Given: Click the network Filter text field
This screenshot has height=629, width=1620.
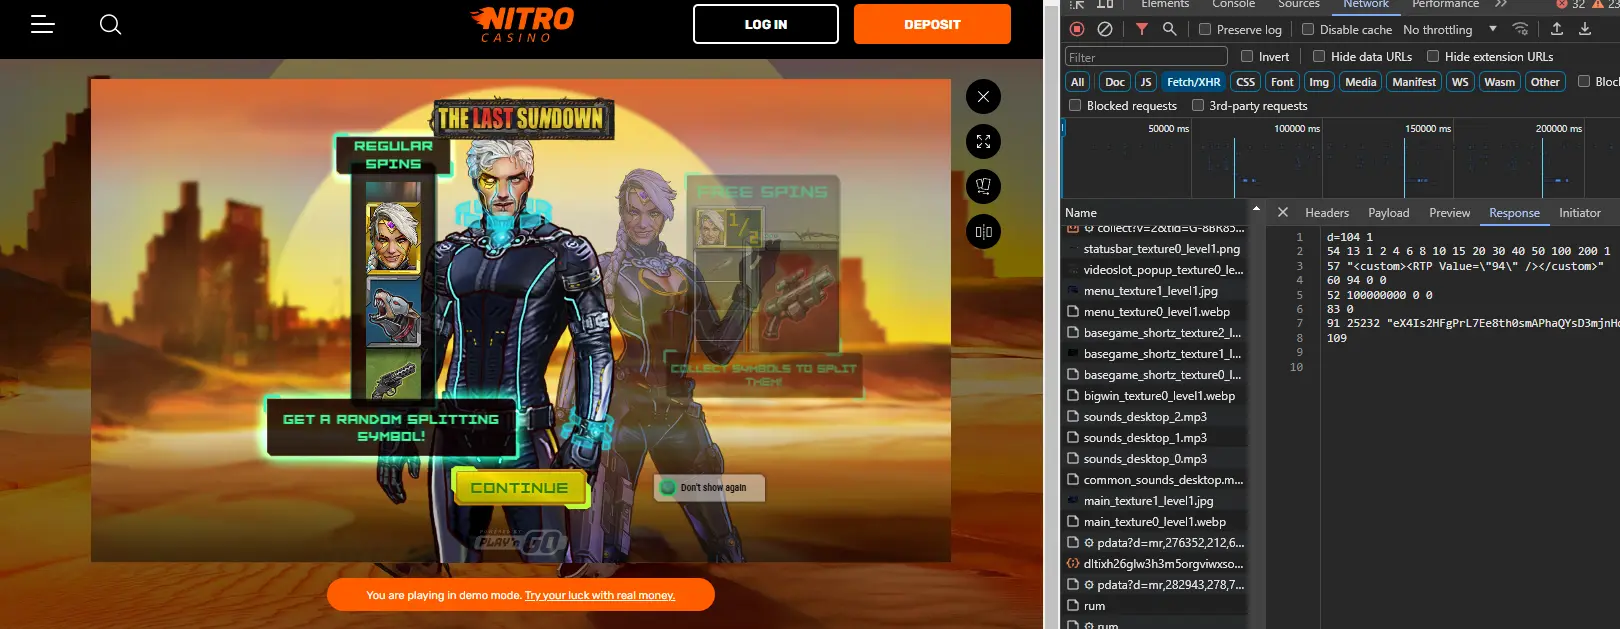Looking at the screenshot, I should [x=1146, y=57].
